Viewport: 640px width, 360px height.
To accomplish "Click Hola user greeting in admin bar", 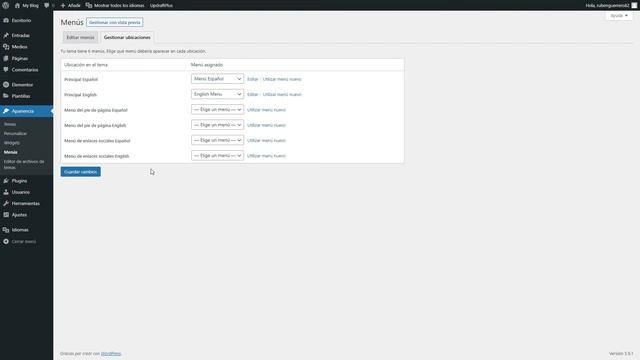I will [x=607, y=5].
